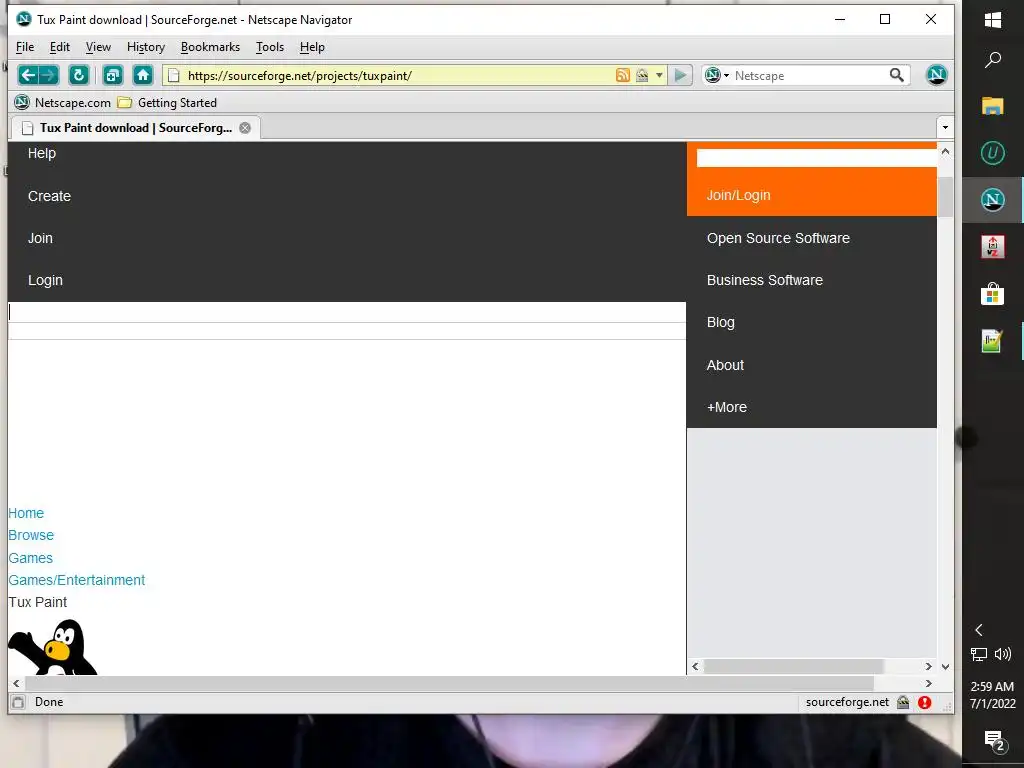Click the red warning icon in status bar
This screenshot has height=768, width=1024.
[x=924, y=702]
